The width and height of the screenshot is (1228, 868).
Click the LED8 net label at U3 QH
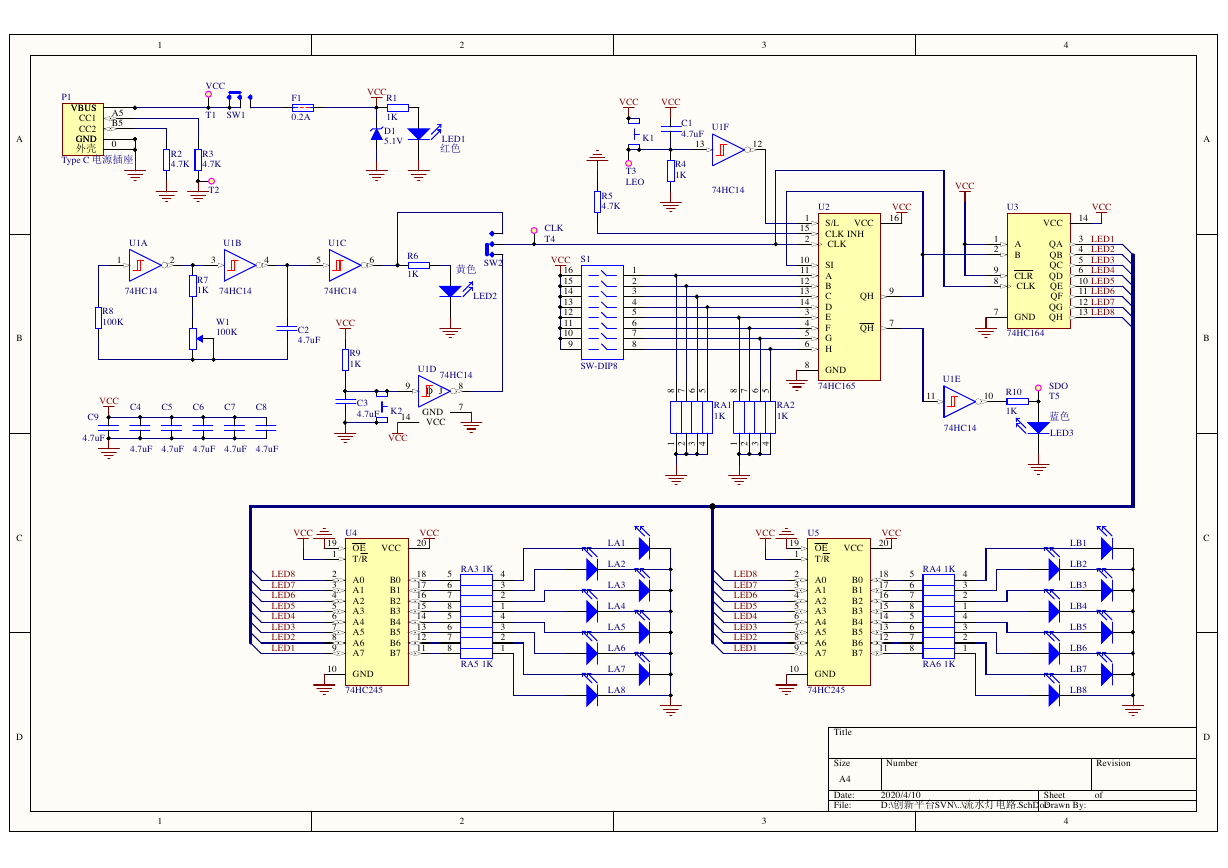pyautogui.click(x=1102, y=312)
